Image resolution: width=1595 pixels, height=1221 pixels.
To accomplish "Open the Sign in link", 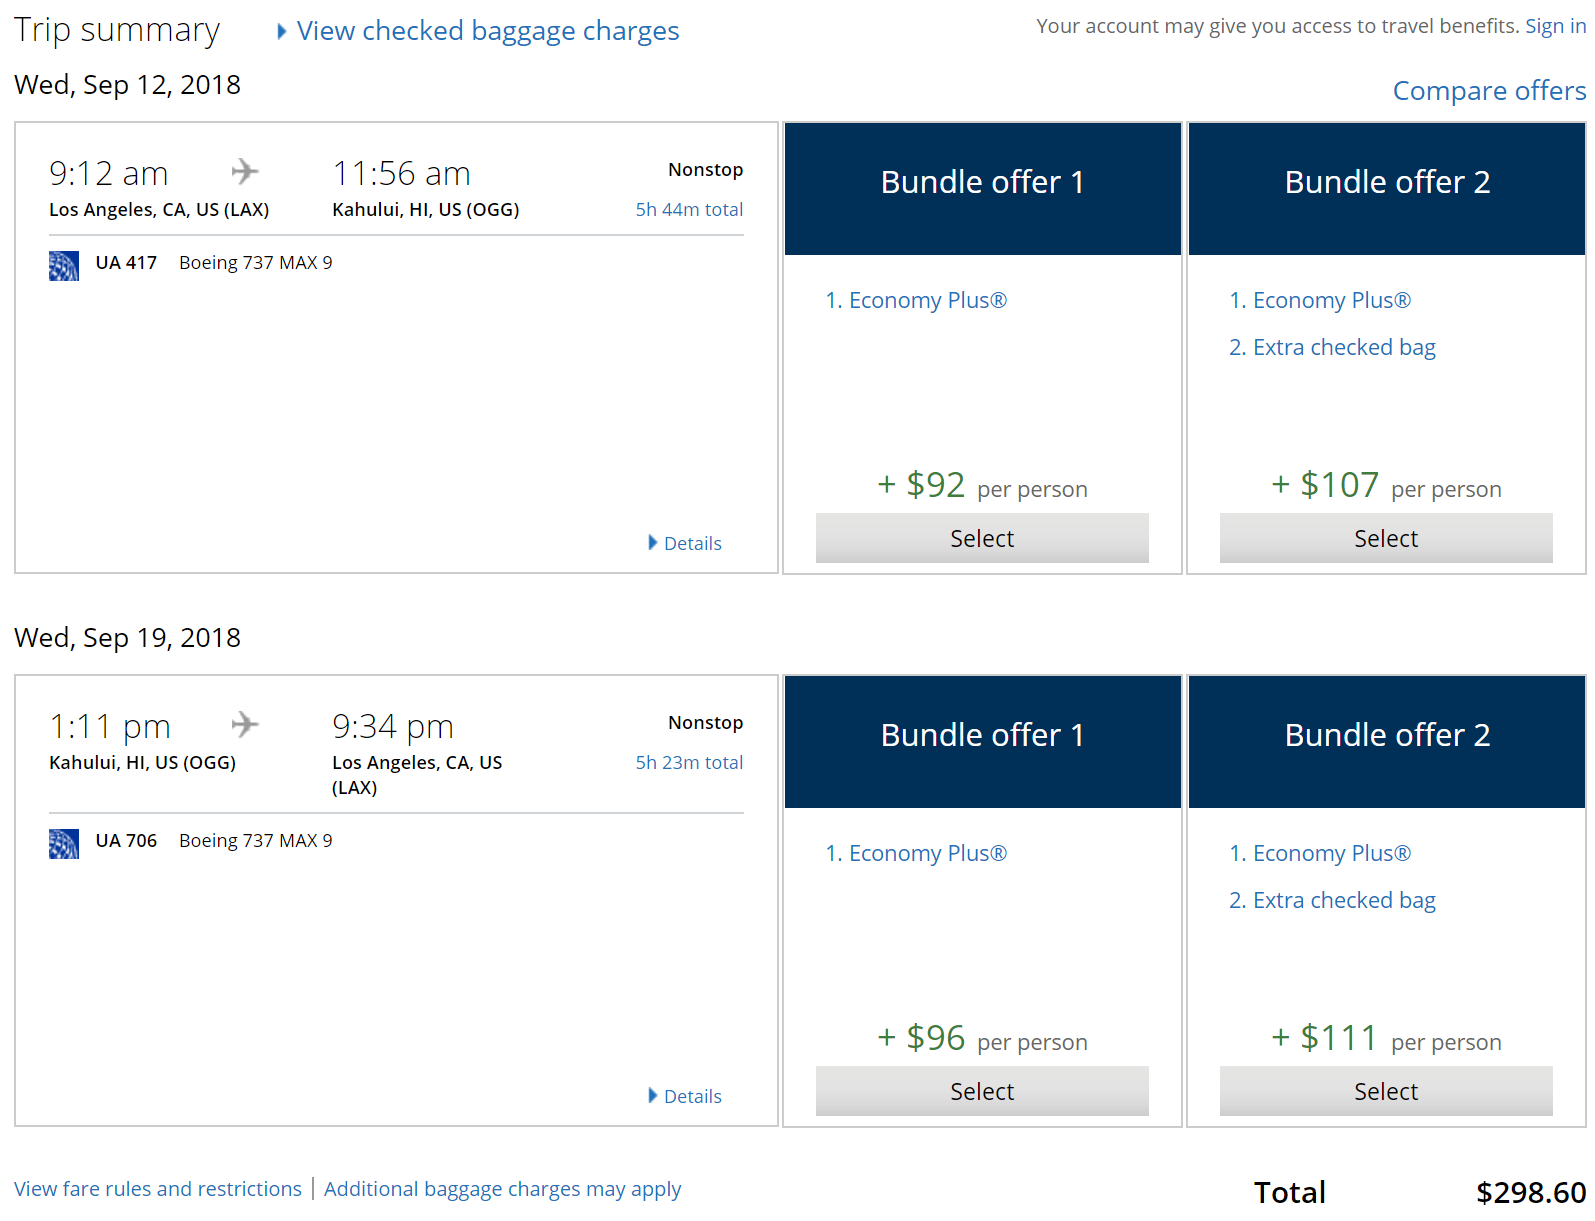I will pos(1555,26).
